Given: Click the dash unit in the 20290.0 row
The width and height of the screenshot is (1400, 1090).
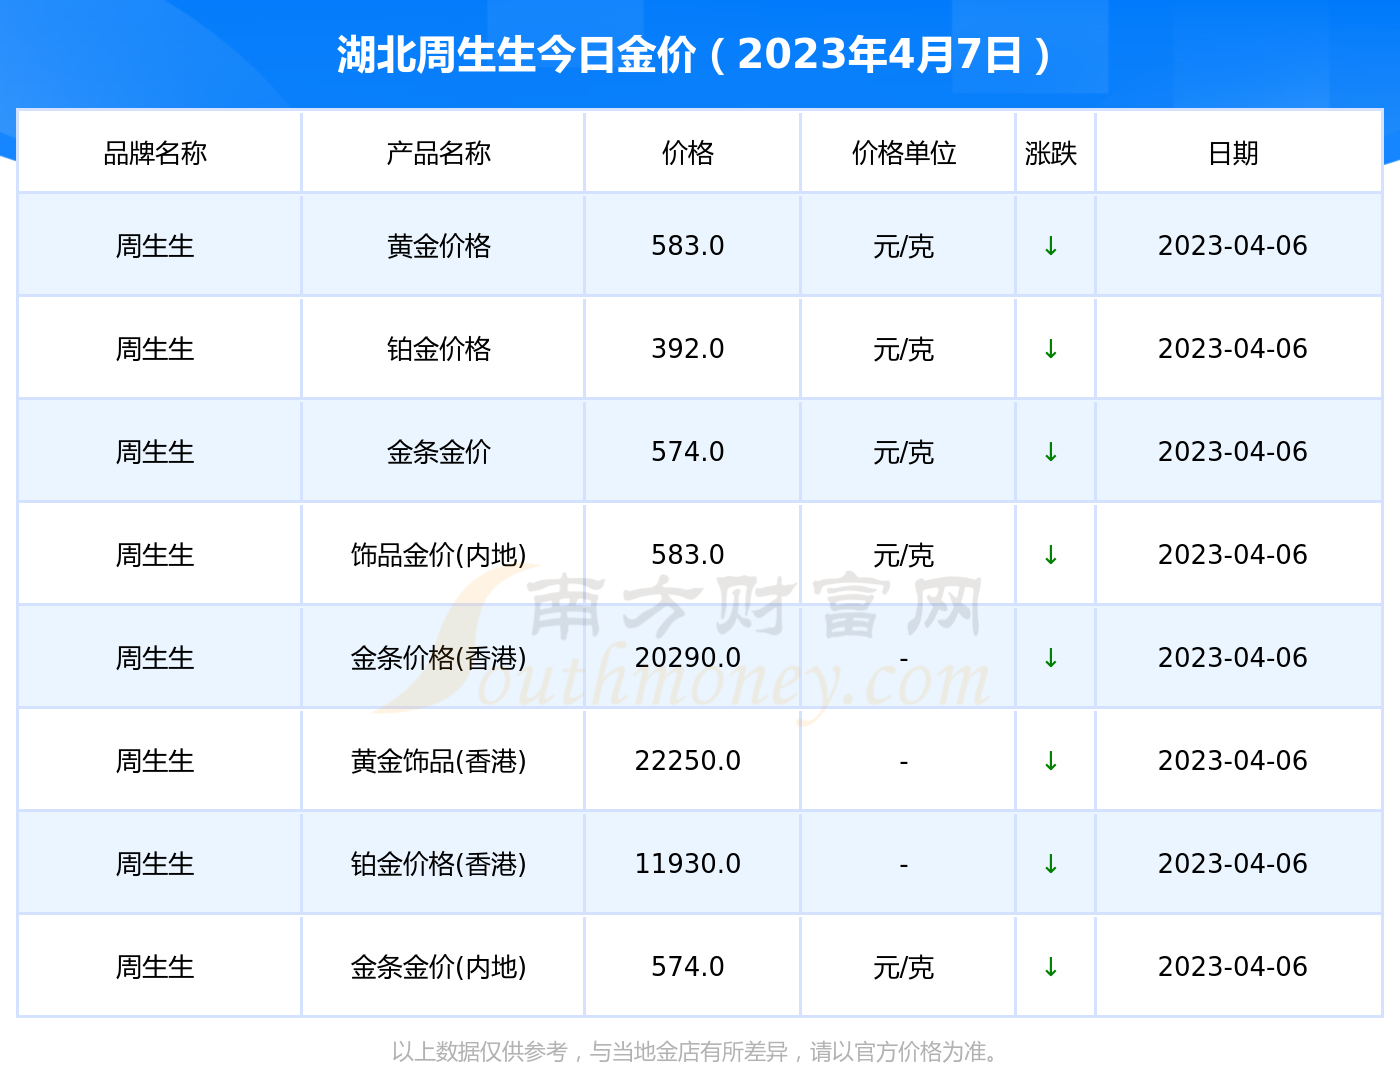Looking at the screenshot, I should [904, 659].
